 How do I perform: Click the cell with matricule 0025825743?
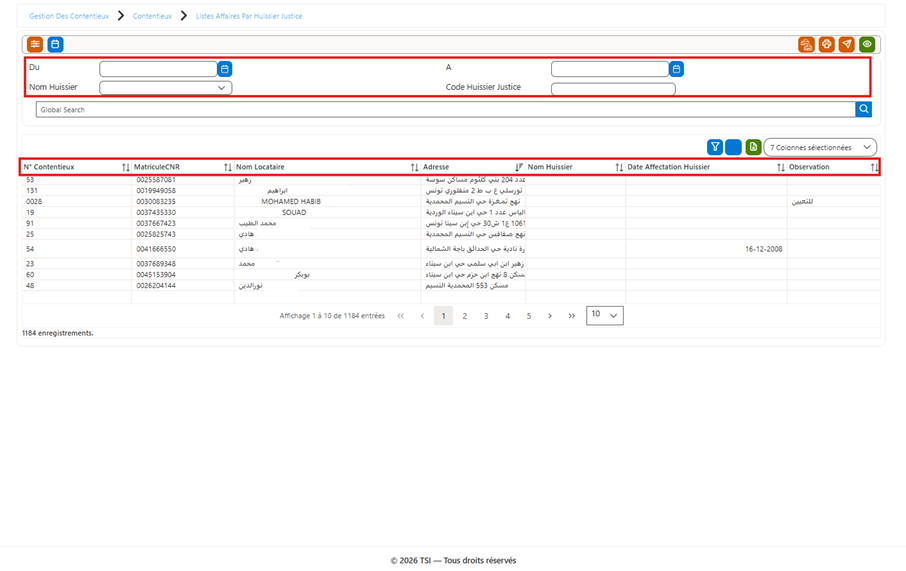coord(183,234)
